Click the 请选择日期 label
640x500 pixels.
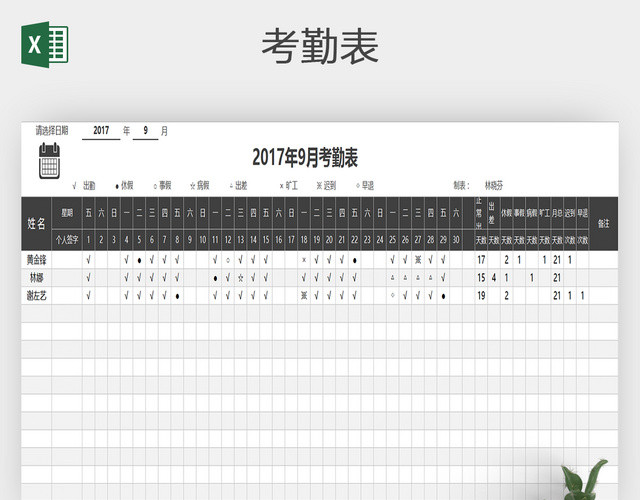51,131
